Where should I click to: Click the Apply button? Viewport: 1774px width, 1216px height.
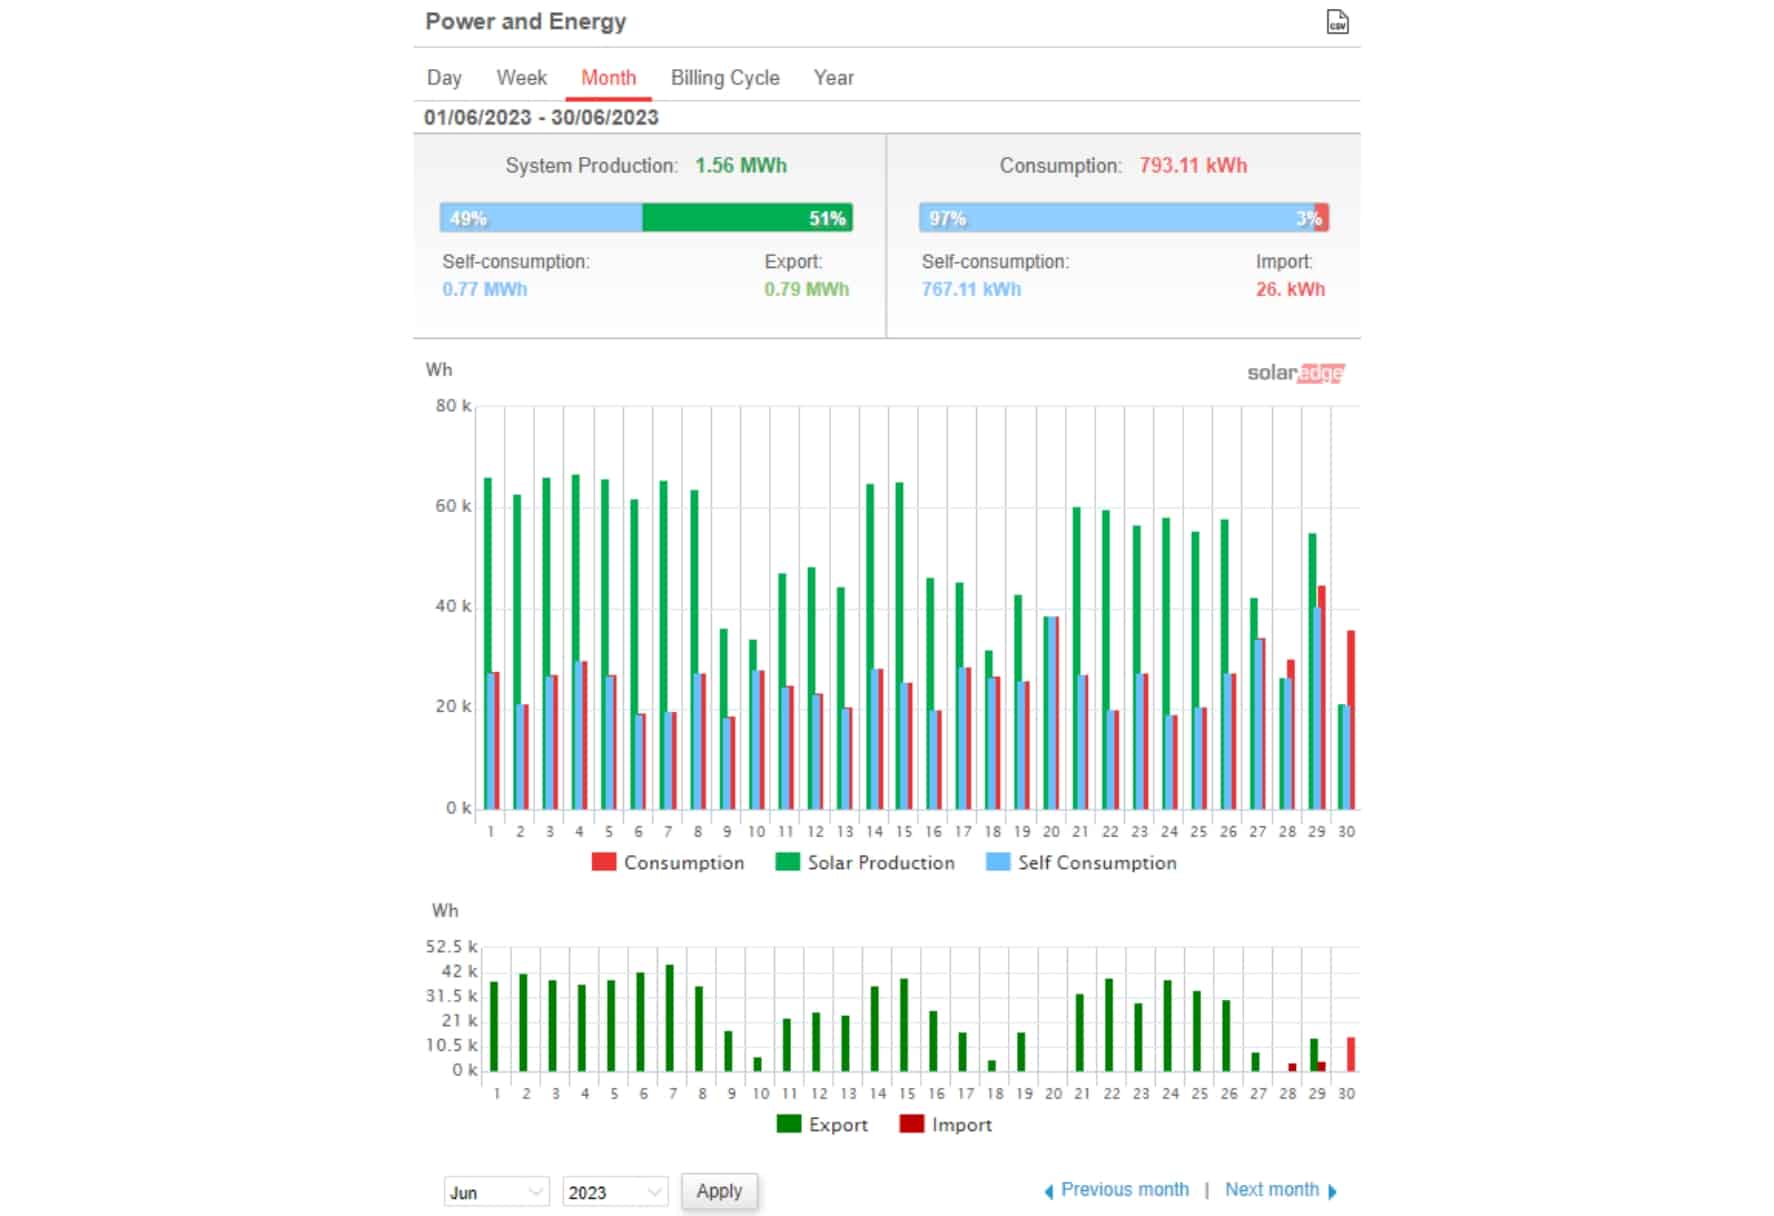click(719, 1191)
